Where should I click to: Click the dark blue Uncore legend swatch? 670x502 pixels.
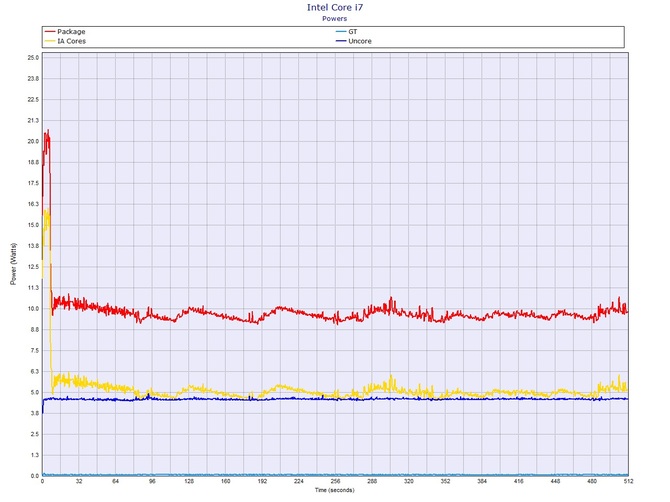[x=341, y=41]
